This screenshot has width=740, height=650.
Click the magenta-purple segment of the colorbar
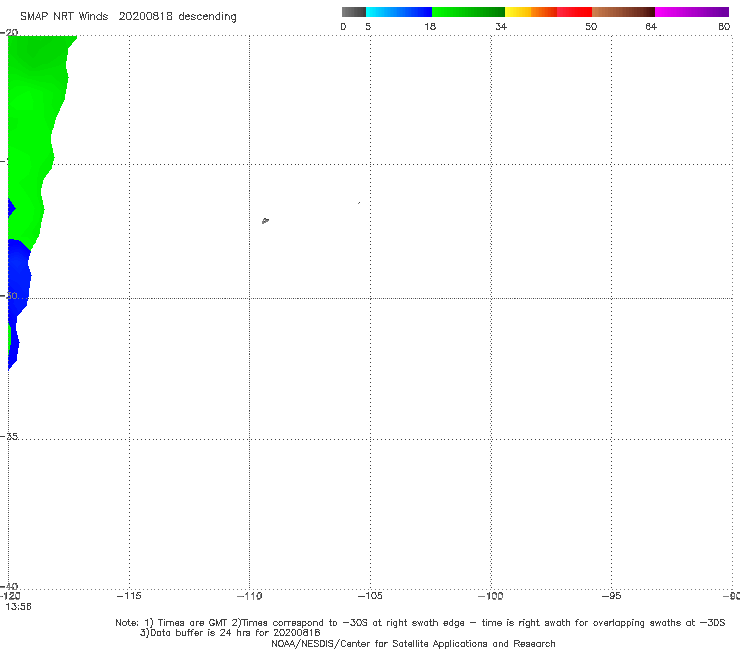(692, 12)
